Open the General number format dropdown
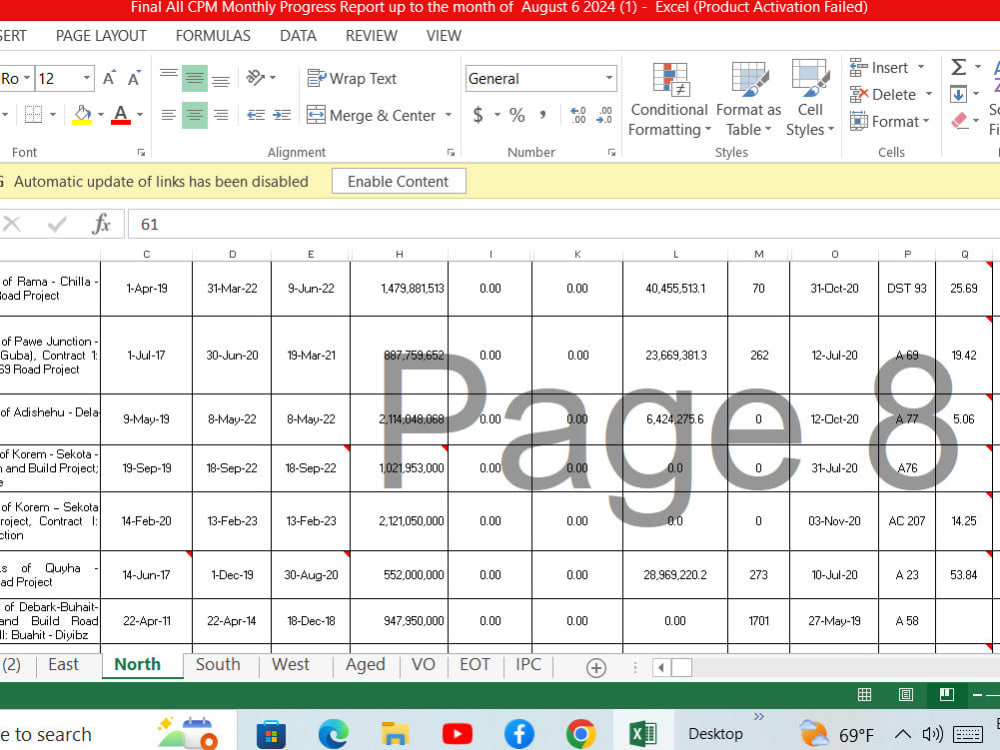 pyautogui.click(x=609, y=78)
